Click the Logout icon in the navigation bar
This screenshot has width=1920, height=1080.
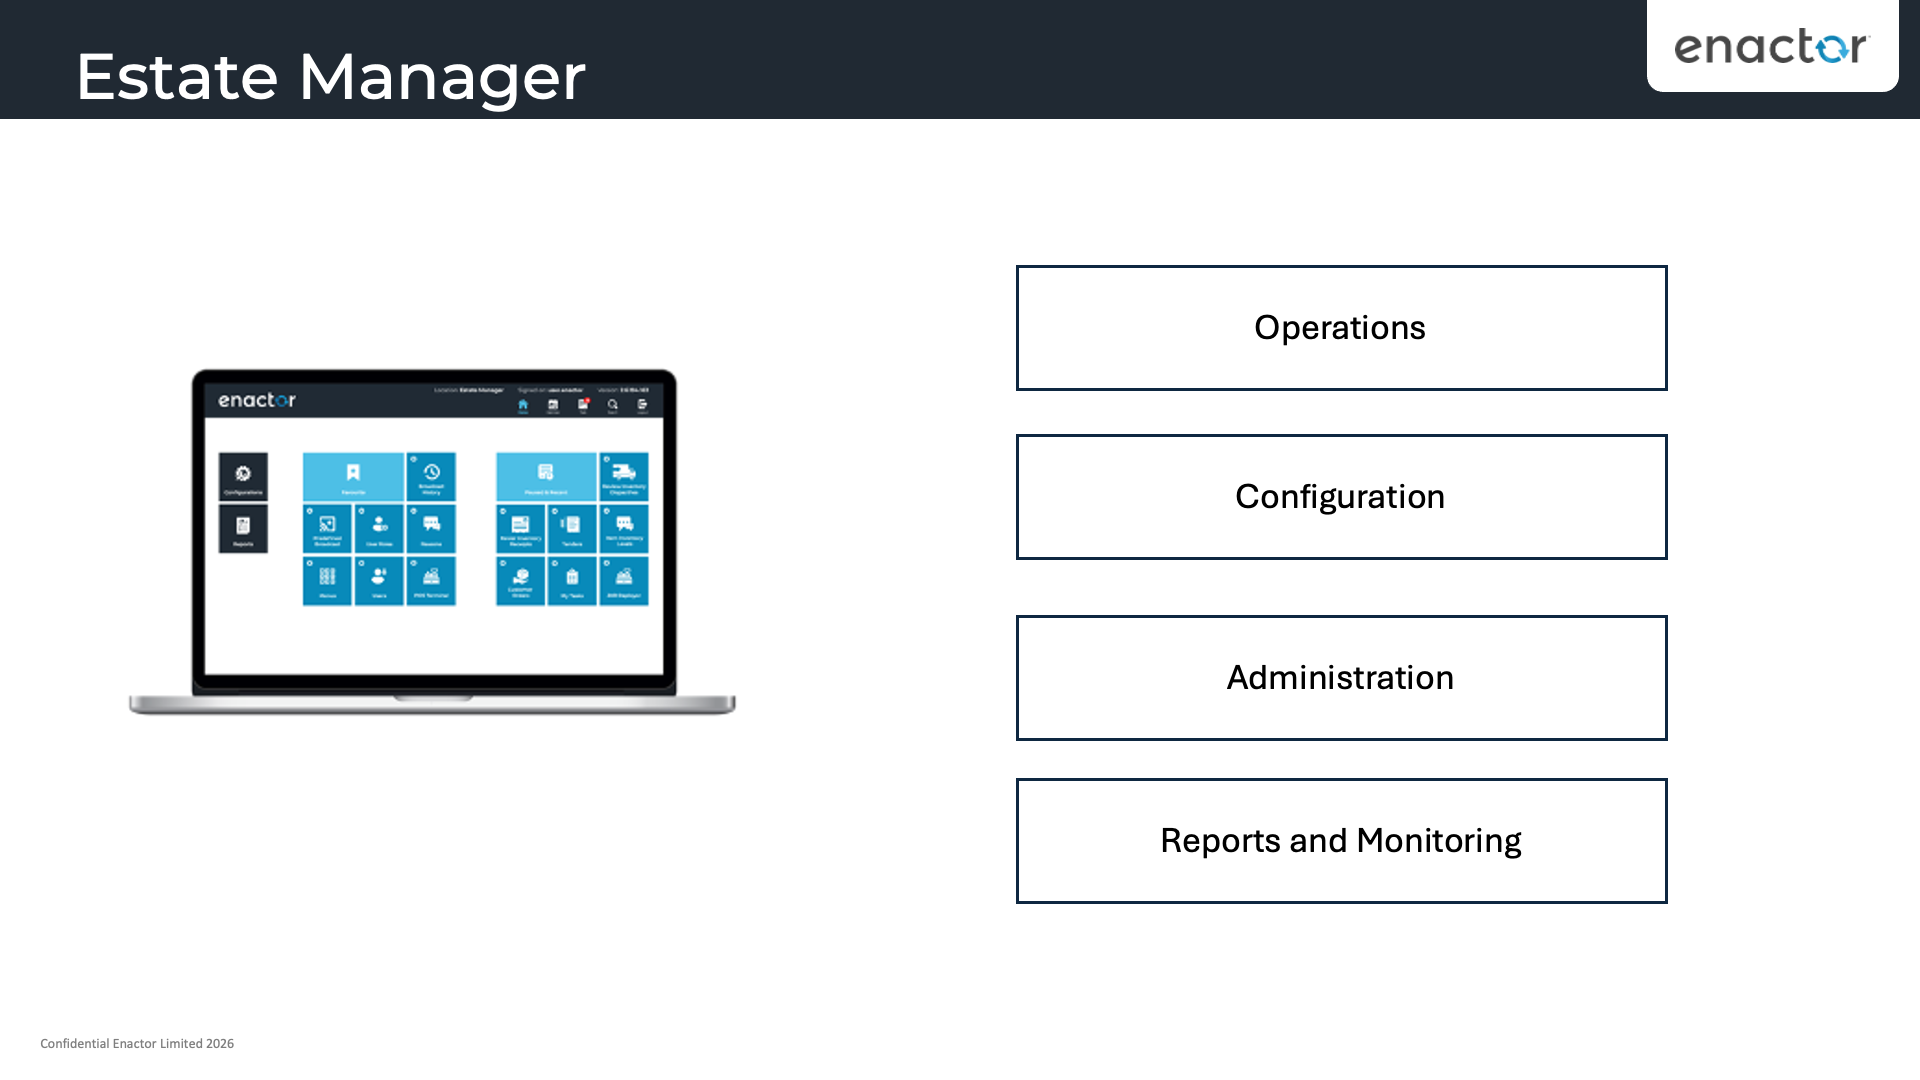642,405
